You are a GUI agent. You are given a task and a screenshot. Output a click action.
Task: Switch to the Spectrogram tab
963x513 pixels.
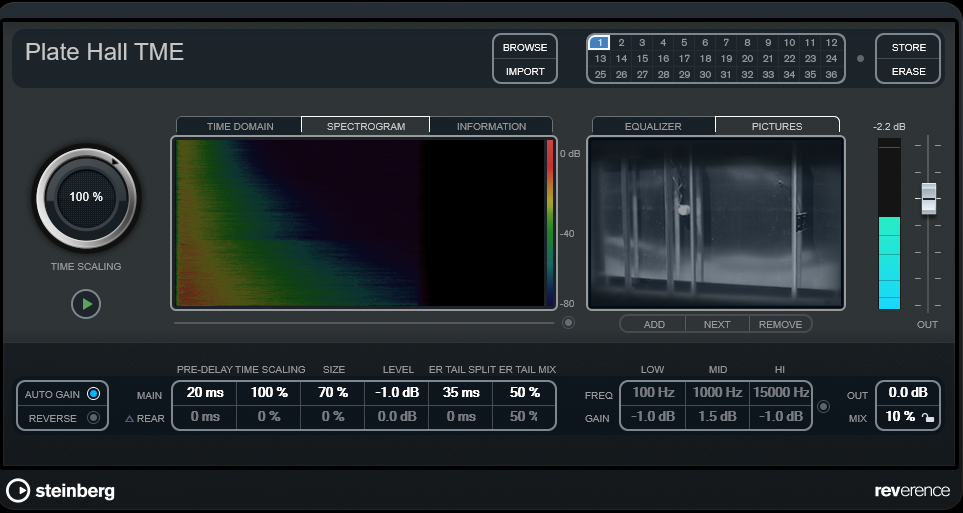click(x=365, y=126)
